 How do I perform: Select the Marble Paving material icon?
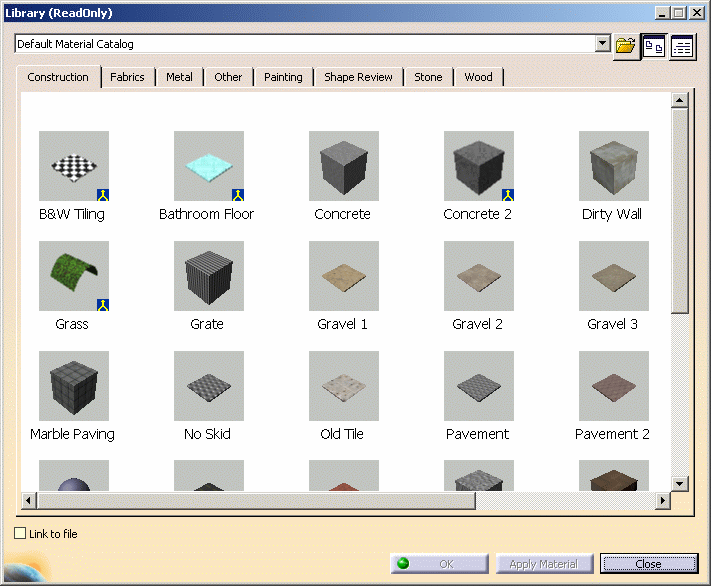pyautogui.click(x=73, y=386)
